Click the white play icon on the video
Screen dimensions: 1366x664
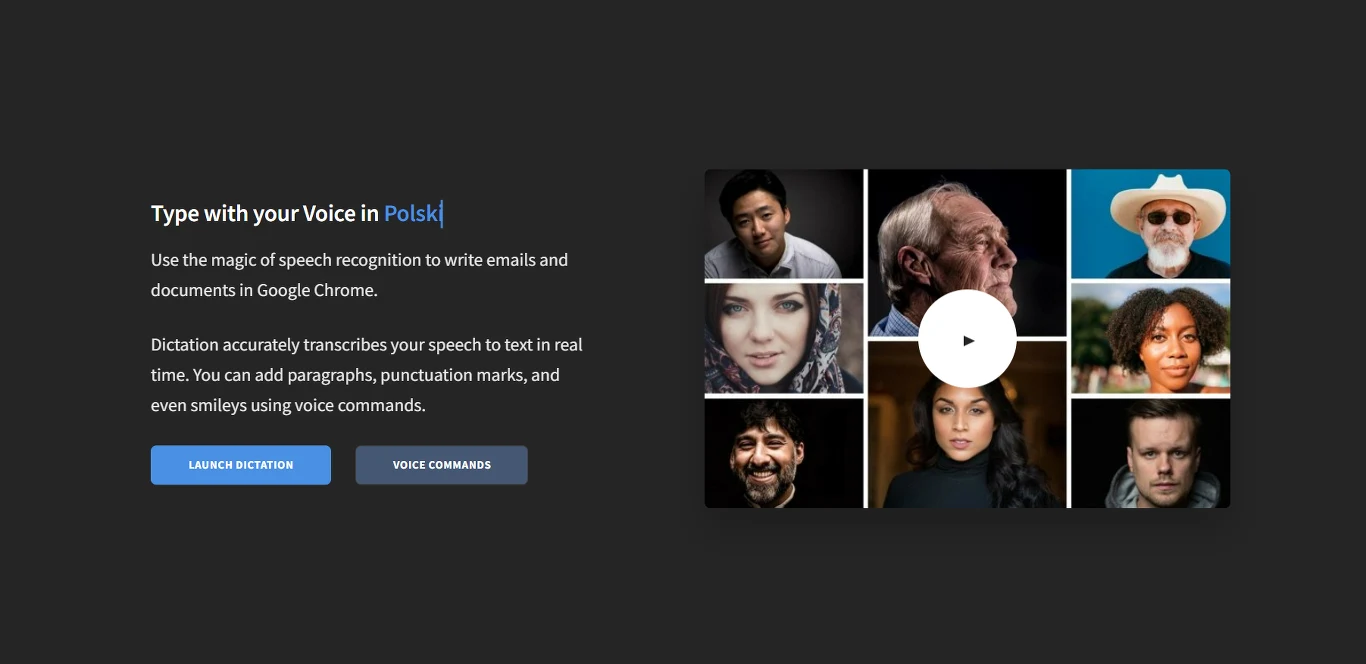coord(966,338)
